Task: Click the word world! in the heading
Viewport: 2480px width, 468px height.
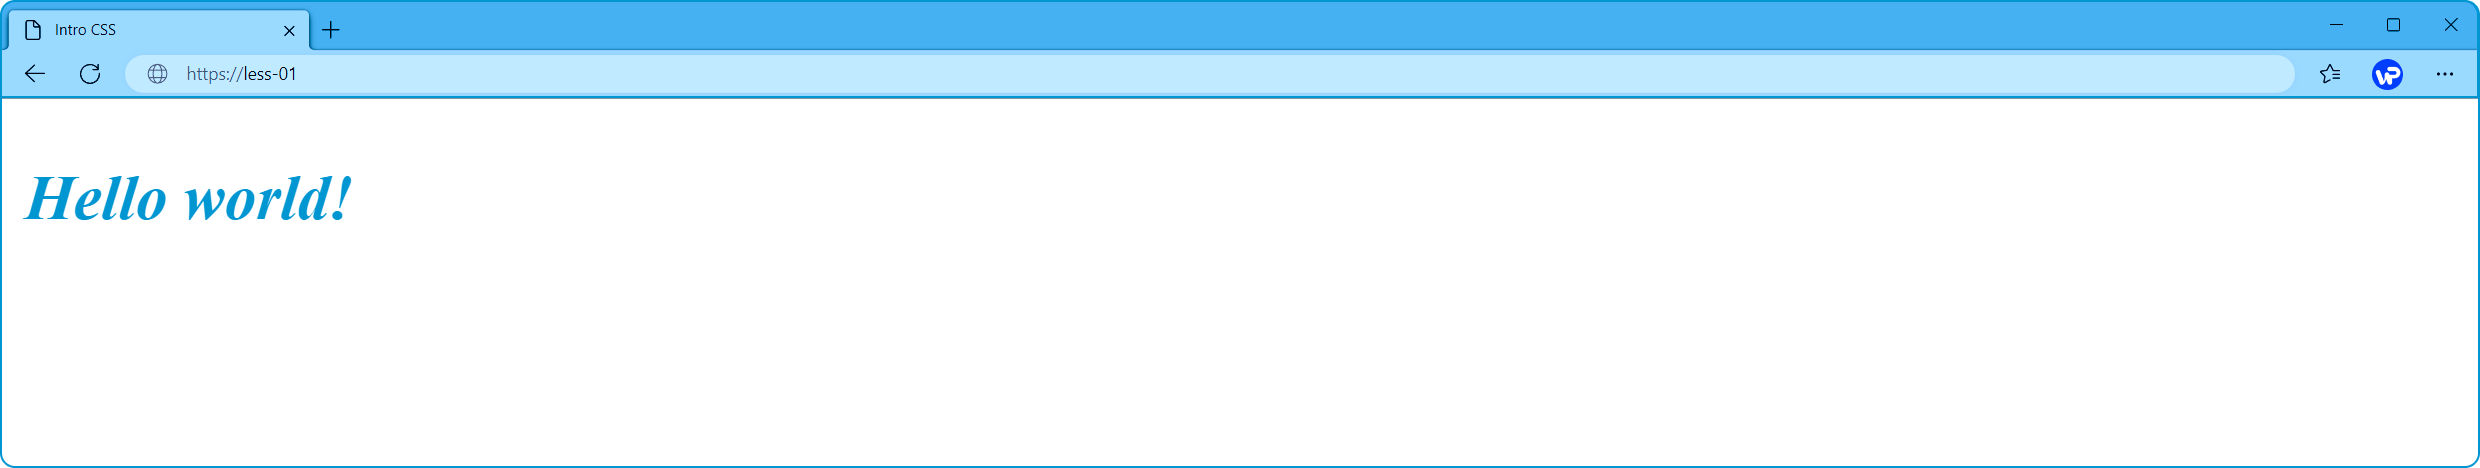Action: click(269, 198)
